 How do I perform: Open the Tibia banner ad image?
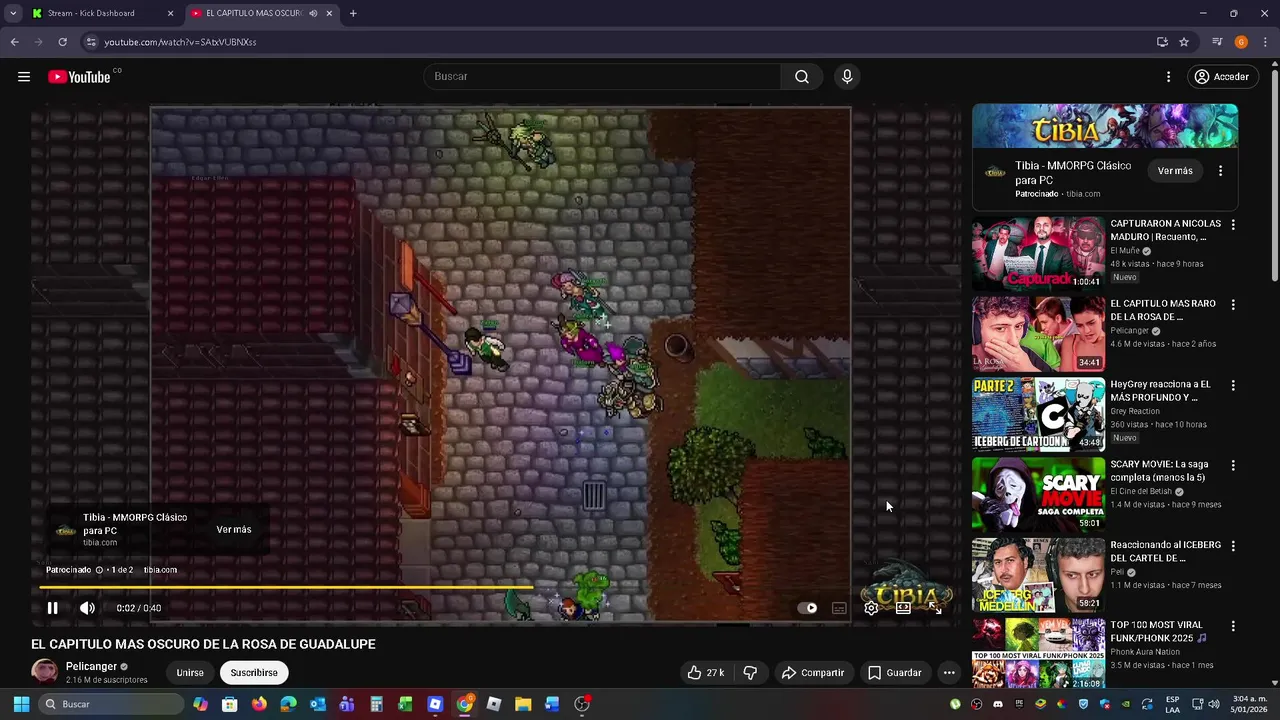point(1105,126)
